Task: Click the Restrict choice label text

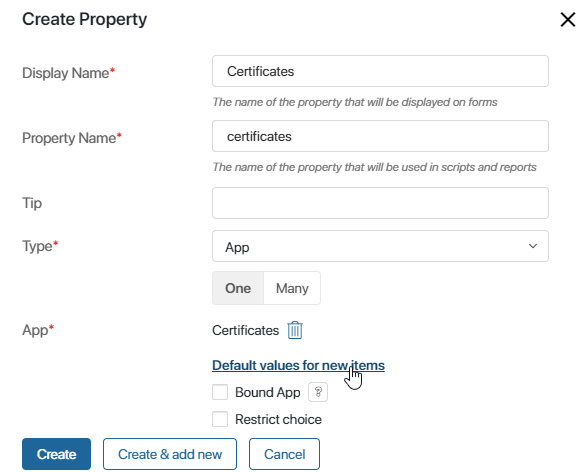Action: [x=278, y=419]
